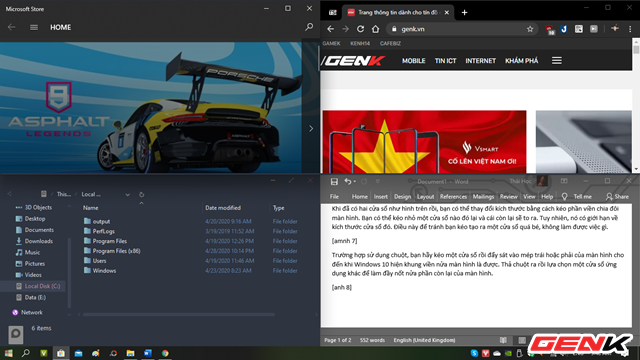640x360 pixels.
Task: Open the Word Help tab
Action: [x=547, y=197]
